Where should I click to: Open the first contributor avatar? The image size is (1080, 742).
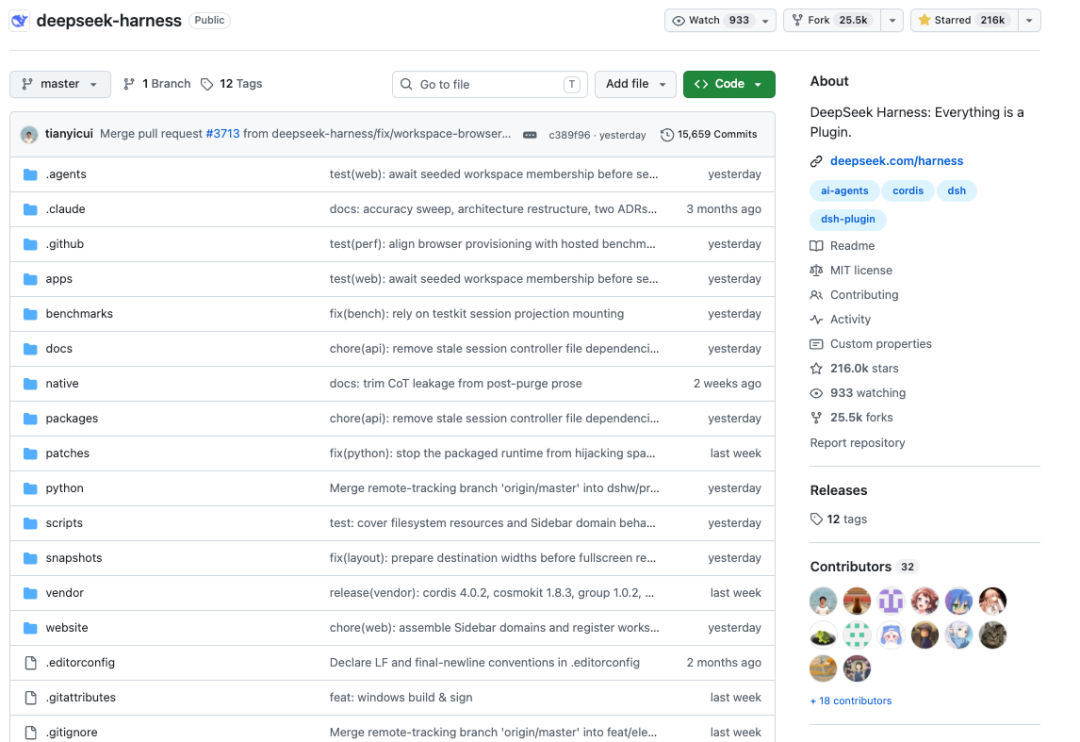pos(823,601)
